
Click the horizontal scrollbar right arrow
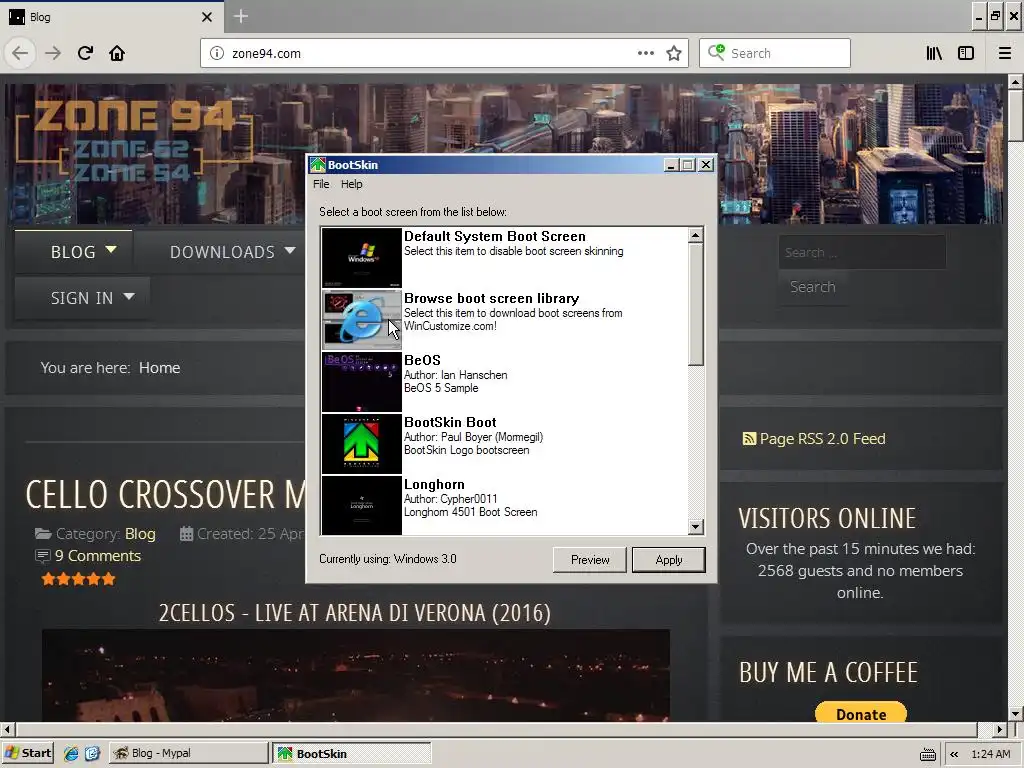click(x=1000, y=729)
